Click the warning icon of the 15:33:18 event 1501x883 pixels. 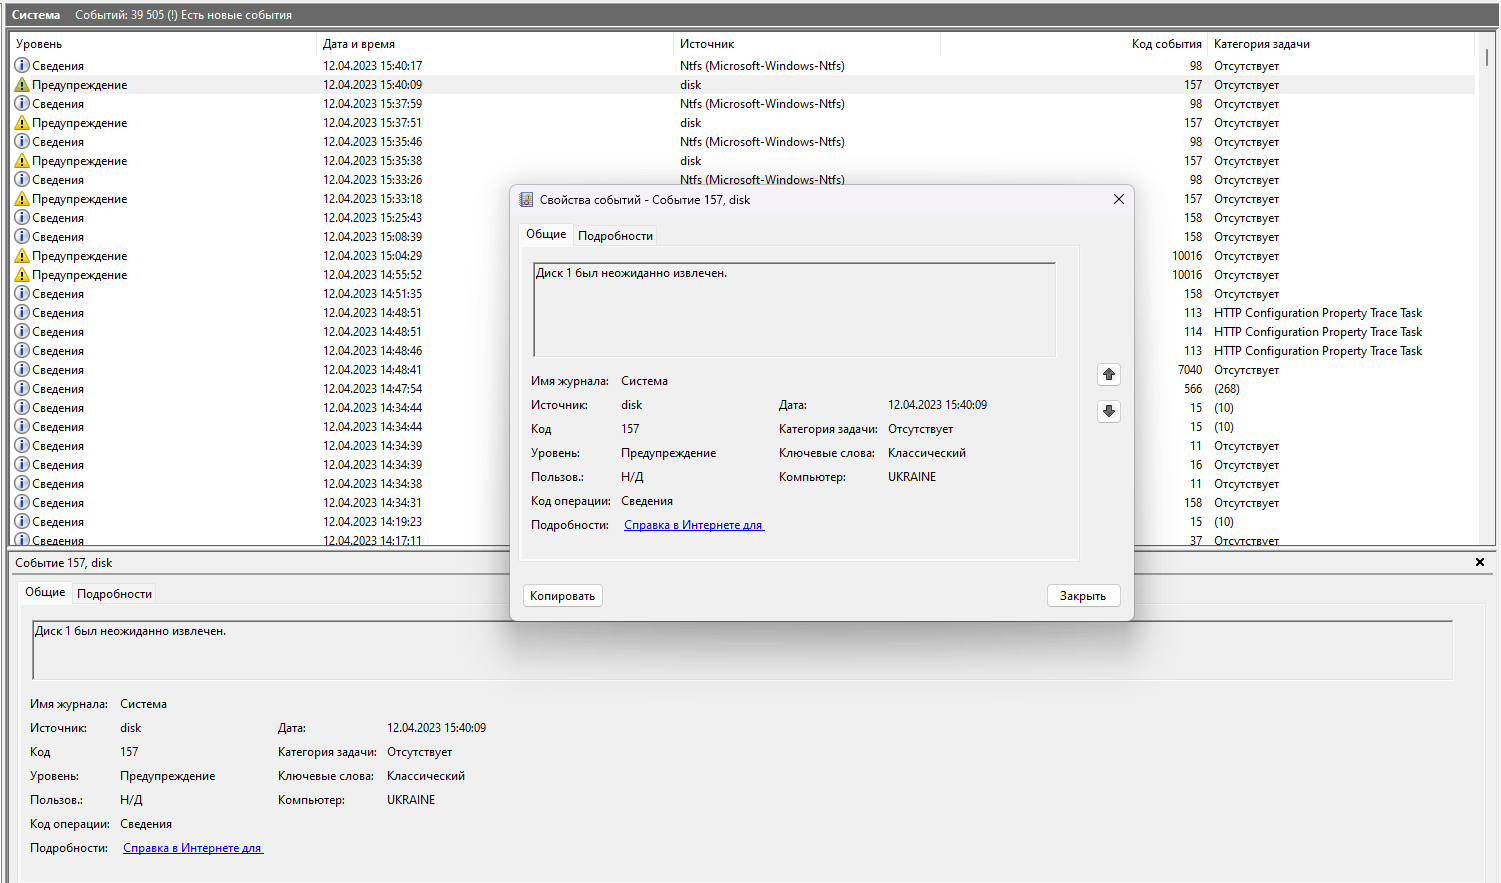pos(22,199)
